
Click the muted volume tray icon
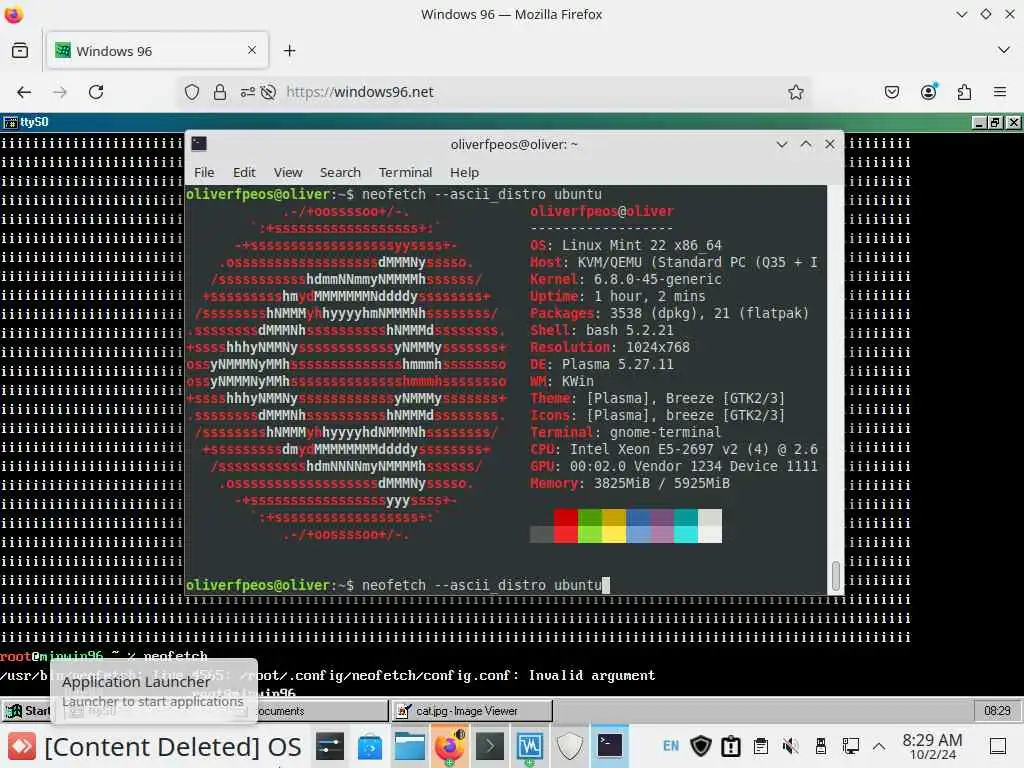pyautogui.click(x=790, y=746)
